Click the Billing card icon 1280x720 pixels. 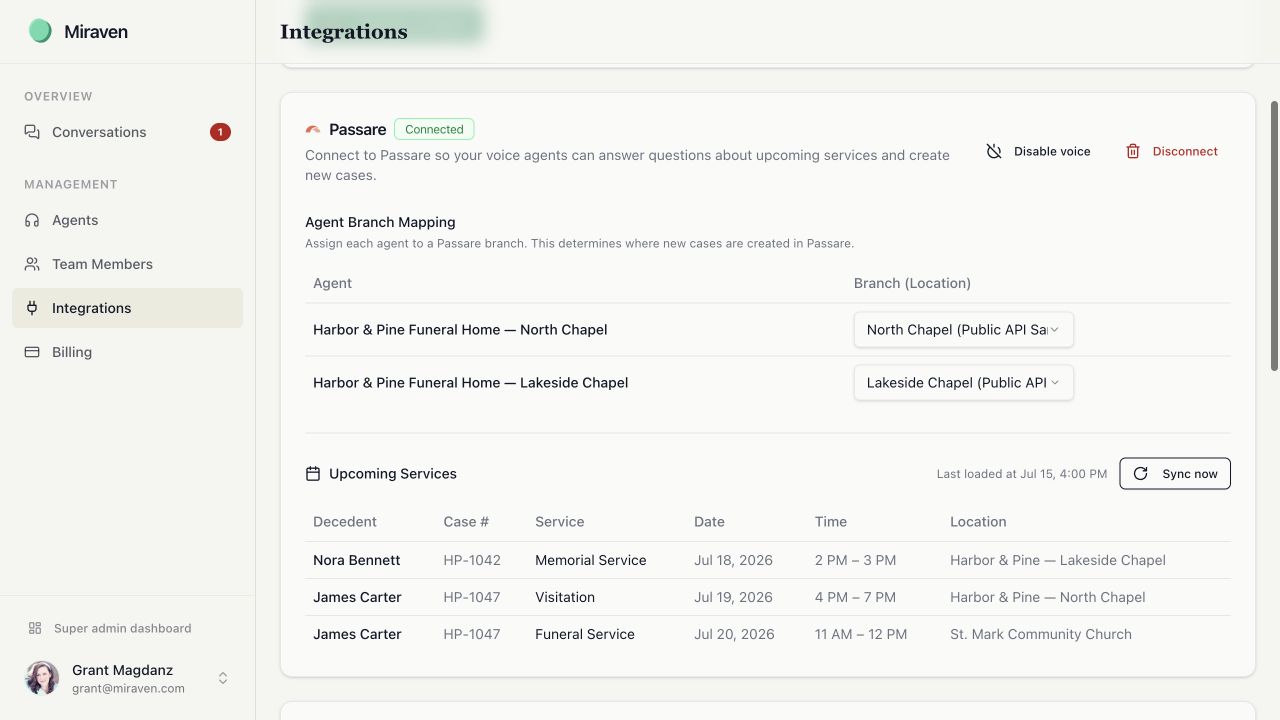click(x=32, y=352)
